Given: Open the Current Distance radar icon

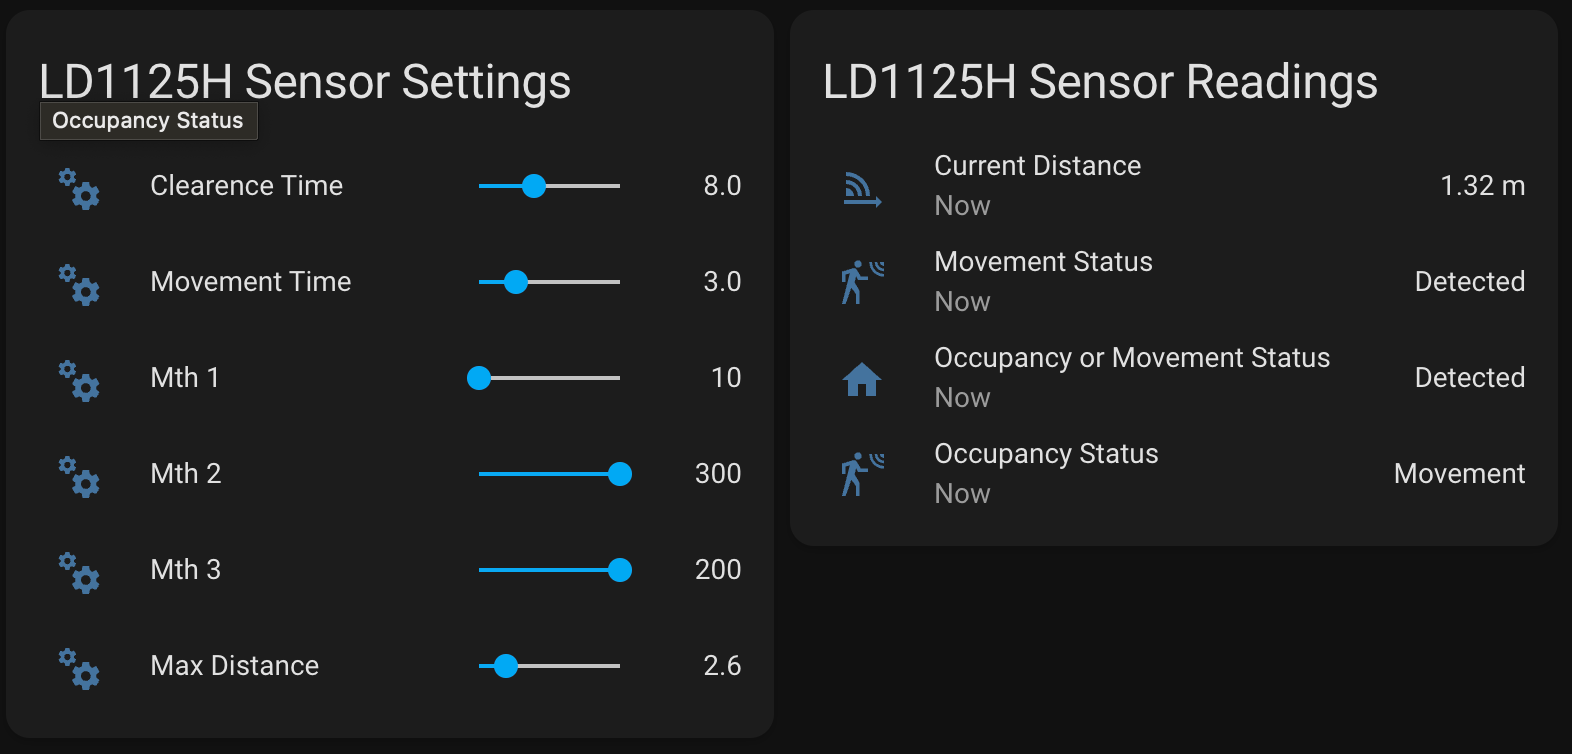Looking at the screenshot, I should pyautogui.click(x=862, y=188).
